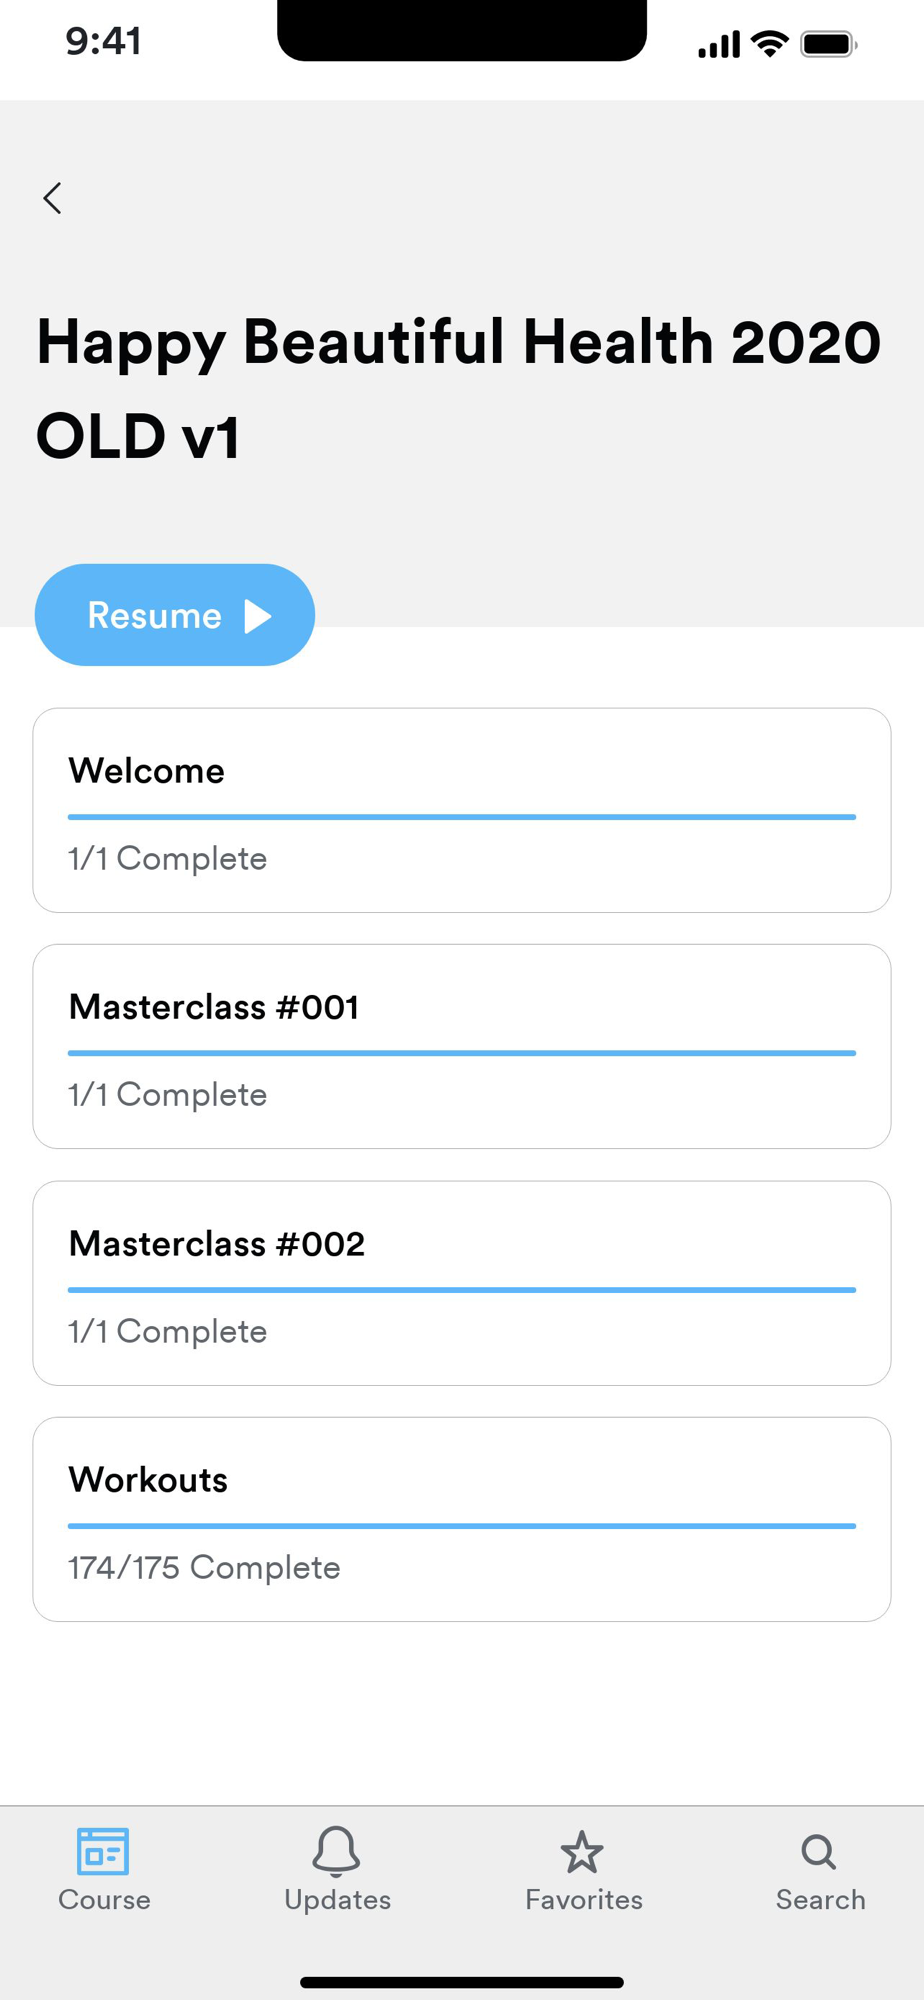Open the Masterclass #002 section

pos(217,1244)
